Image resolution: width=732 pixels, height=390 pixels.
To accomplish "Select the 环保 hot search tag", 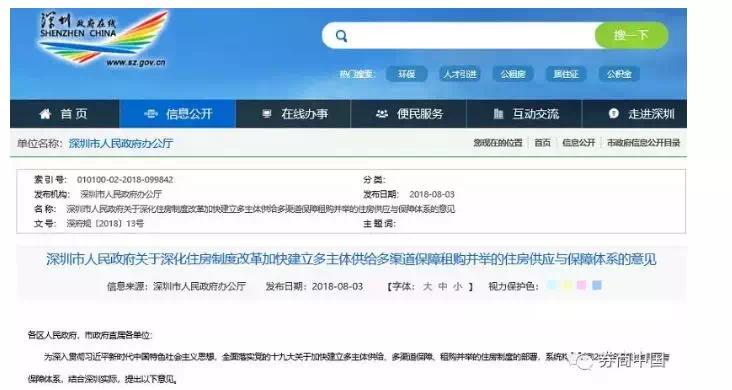I will pyautogui.click(x=407, y=74).
